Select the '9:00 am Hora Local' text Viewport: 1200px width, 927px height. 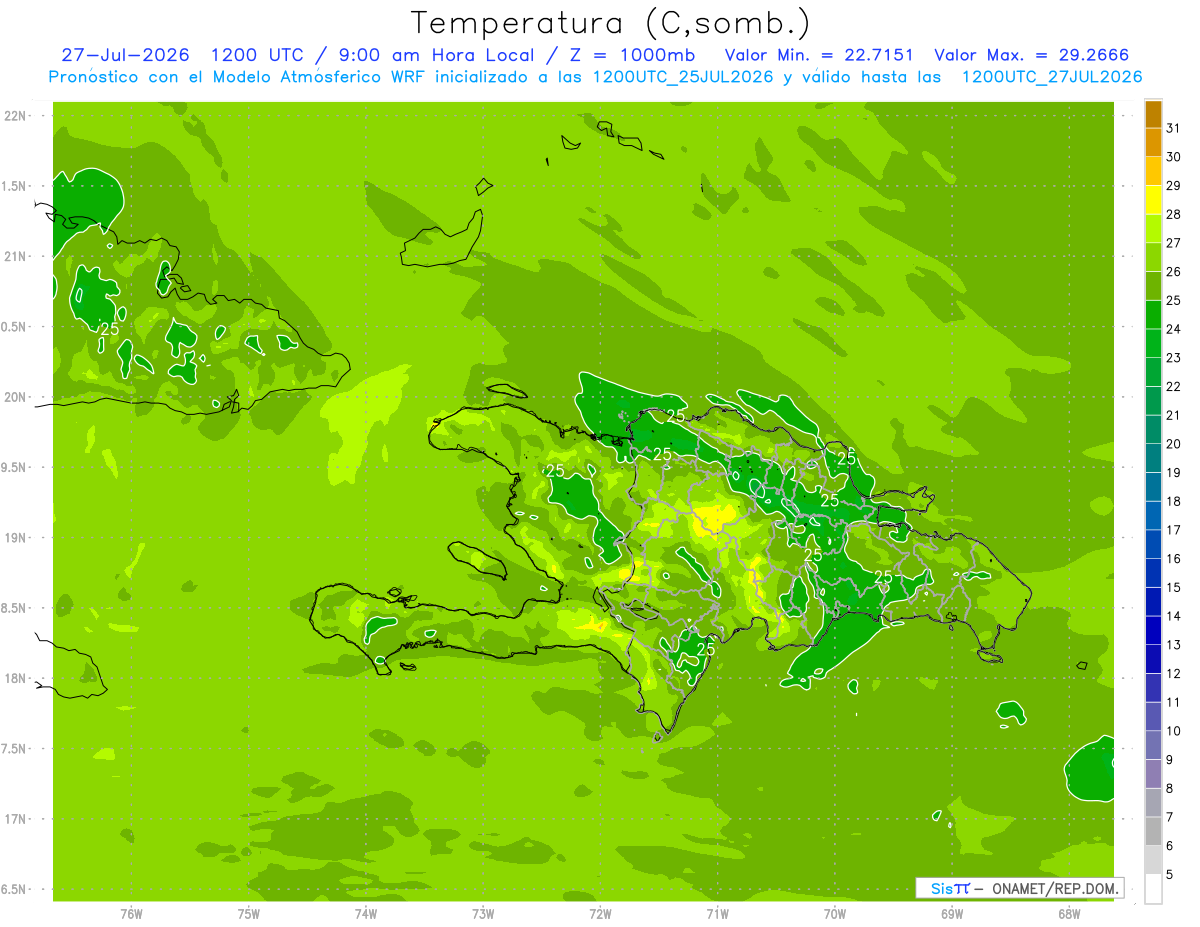coord(438,55)
